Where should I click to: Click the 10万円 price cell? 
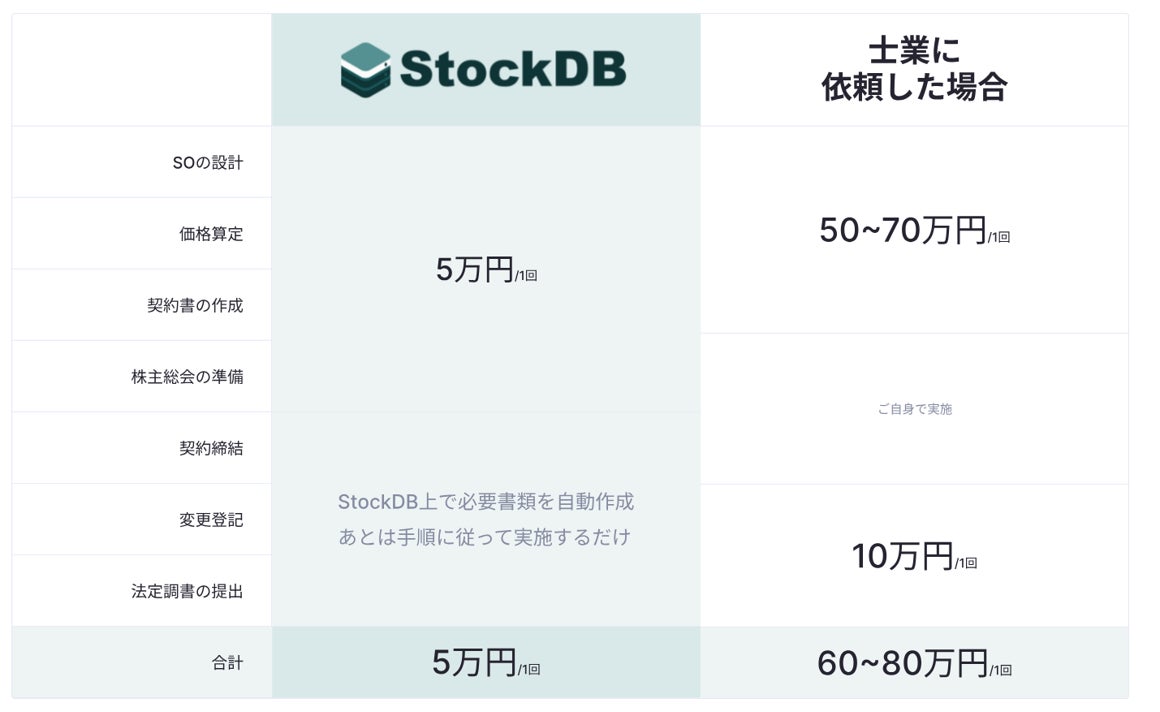914,556
